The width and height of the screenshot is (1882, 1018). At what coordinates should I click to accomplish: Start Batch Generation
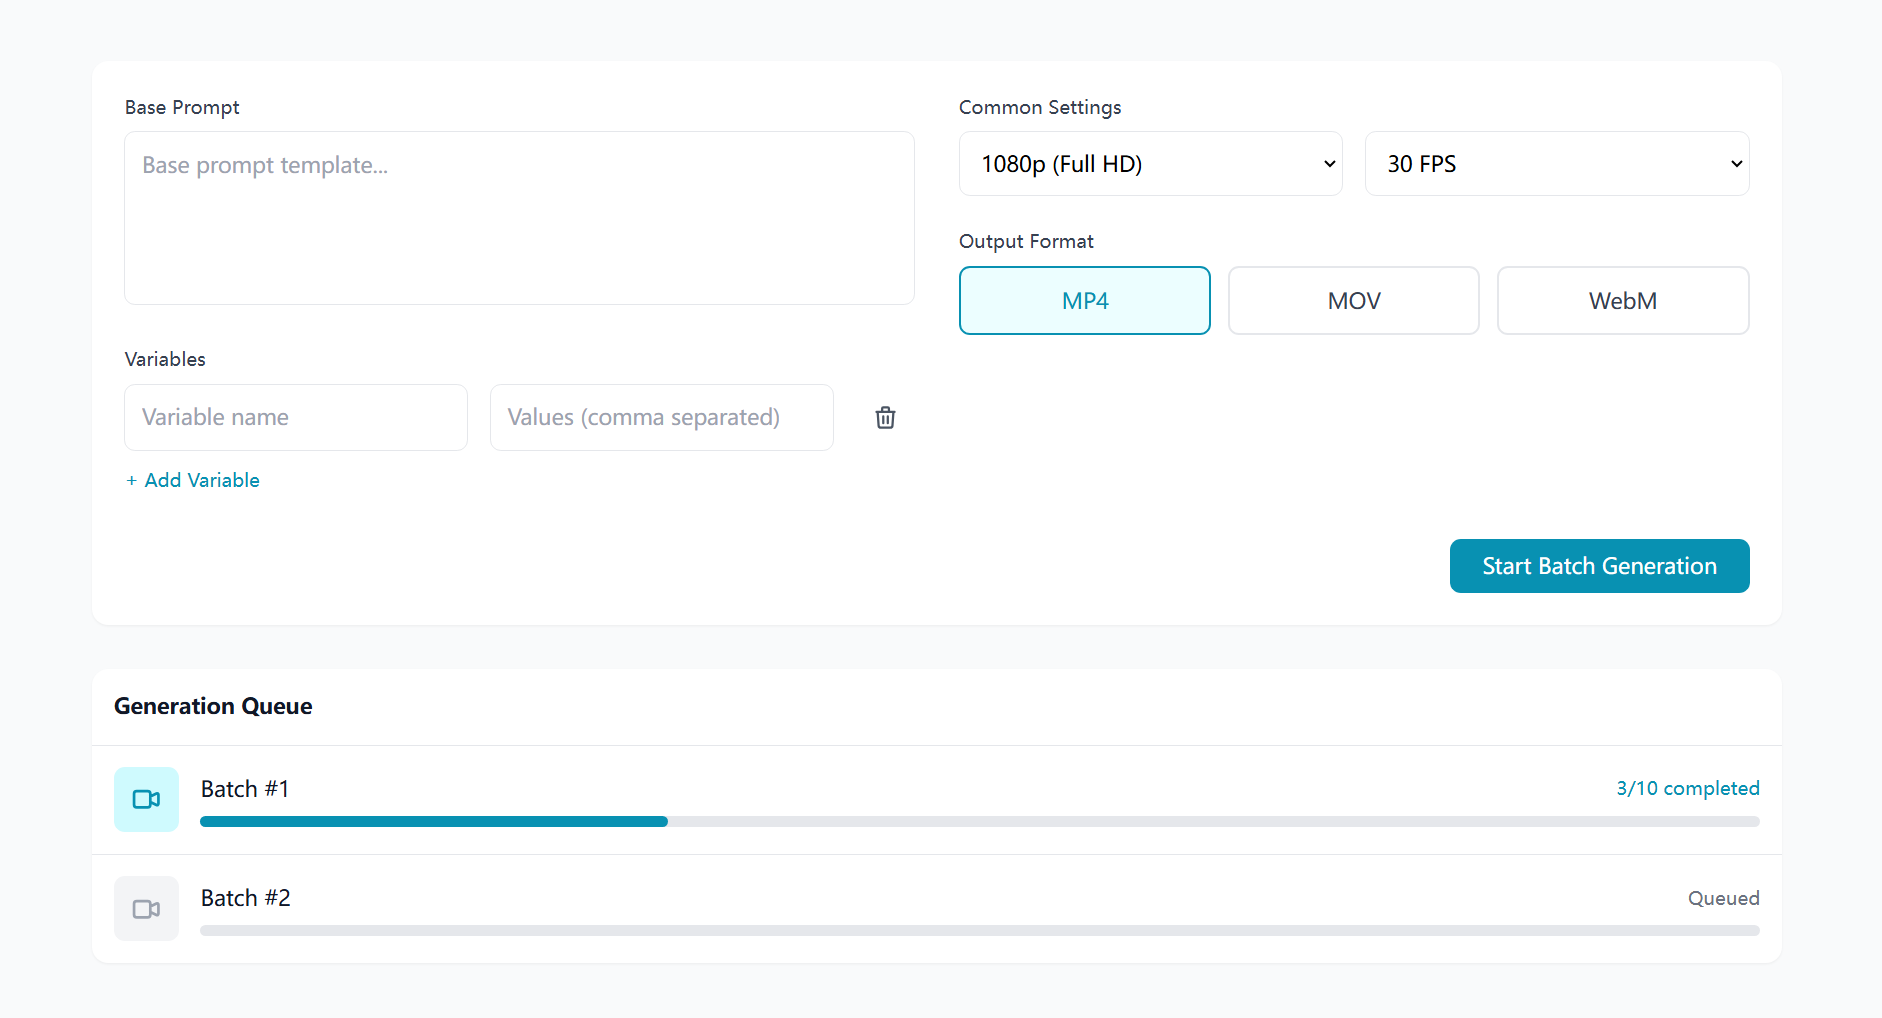click(x=1600, y=566)
